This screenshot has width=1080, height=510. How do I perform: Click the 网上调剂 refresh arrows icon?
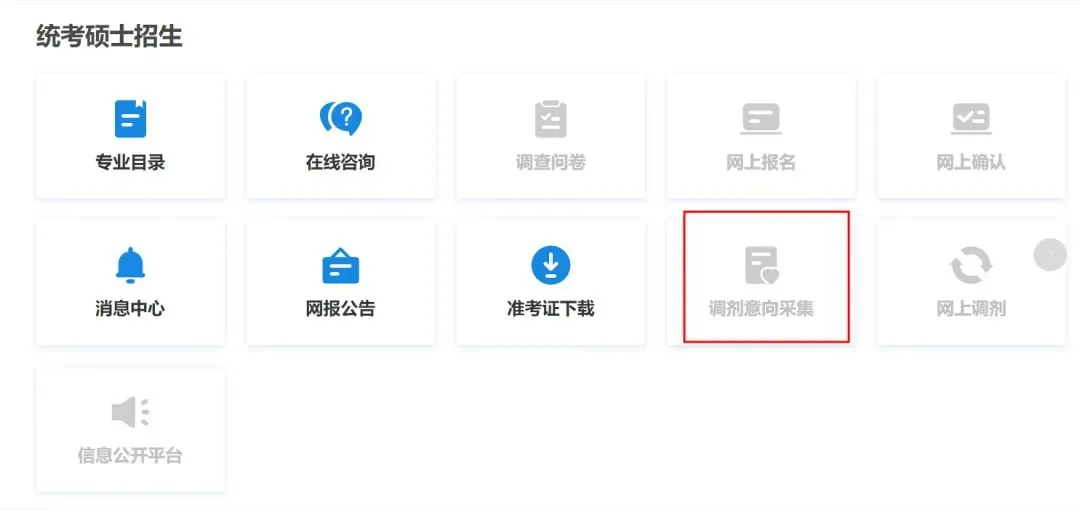[970, 265]
